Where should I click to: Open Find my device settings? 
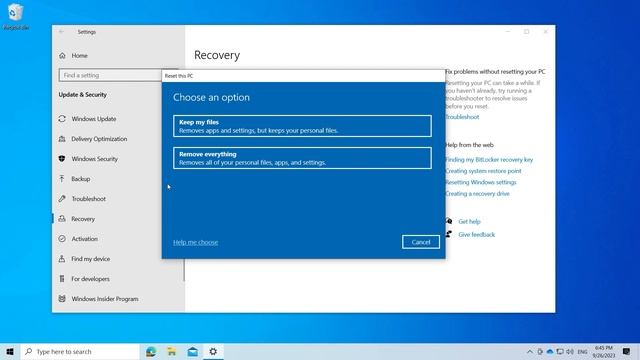pyautogui.click(x=91, y=259)
